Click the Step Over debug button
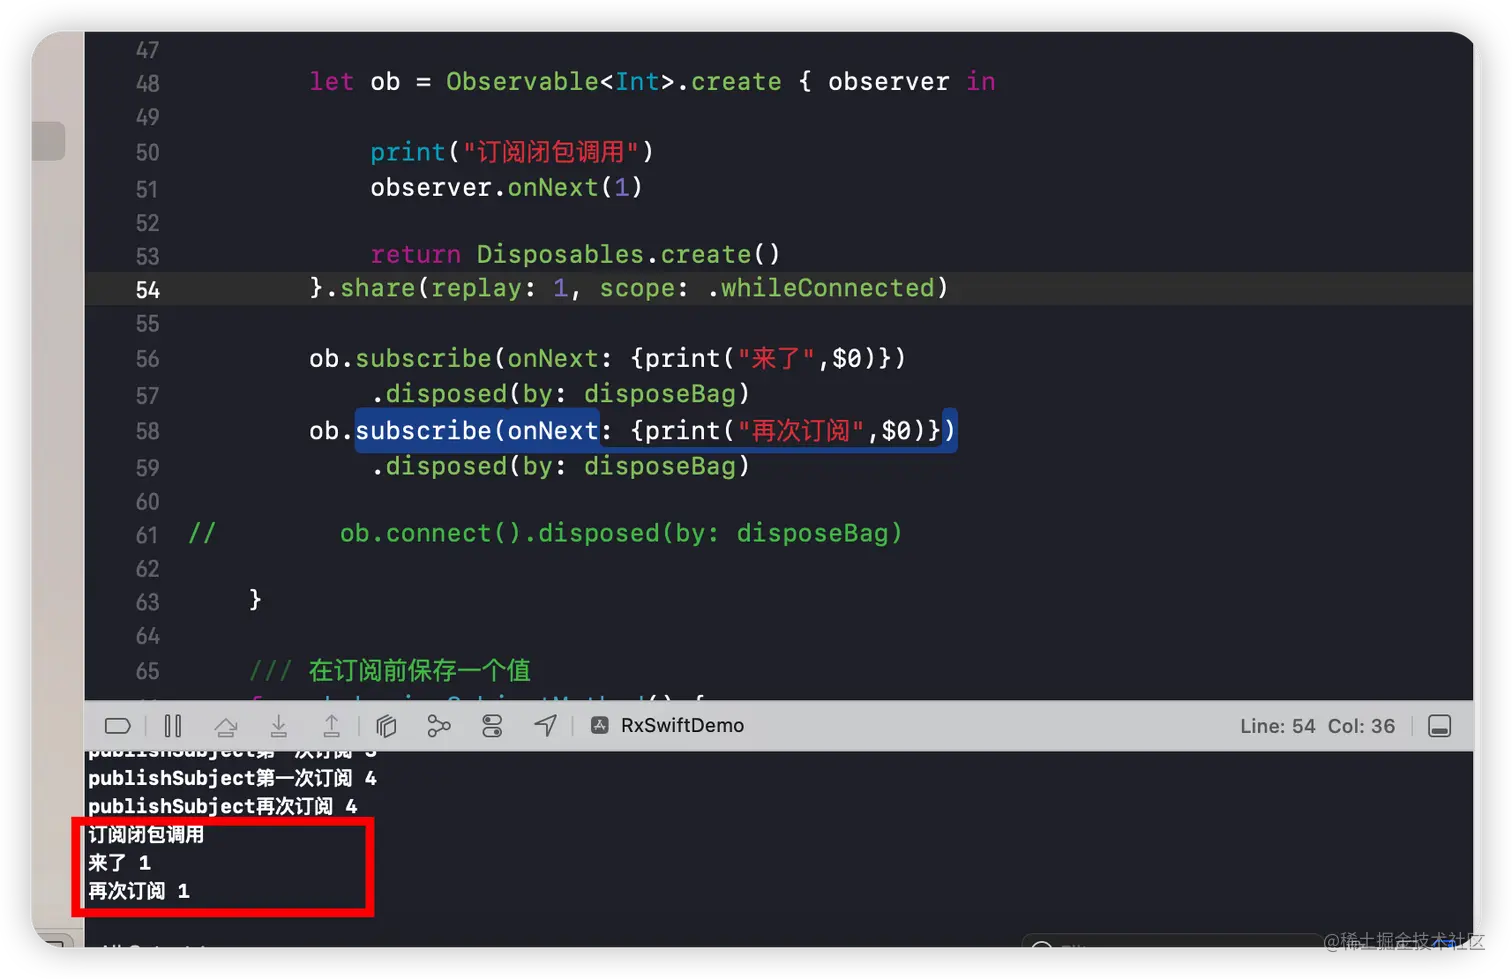1512x979 pixels. coord(226,726)
